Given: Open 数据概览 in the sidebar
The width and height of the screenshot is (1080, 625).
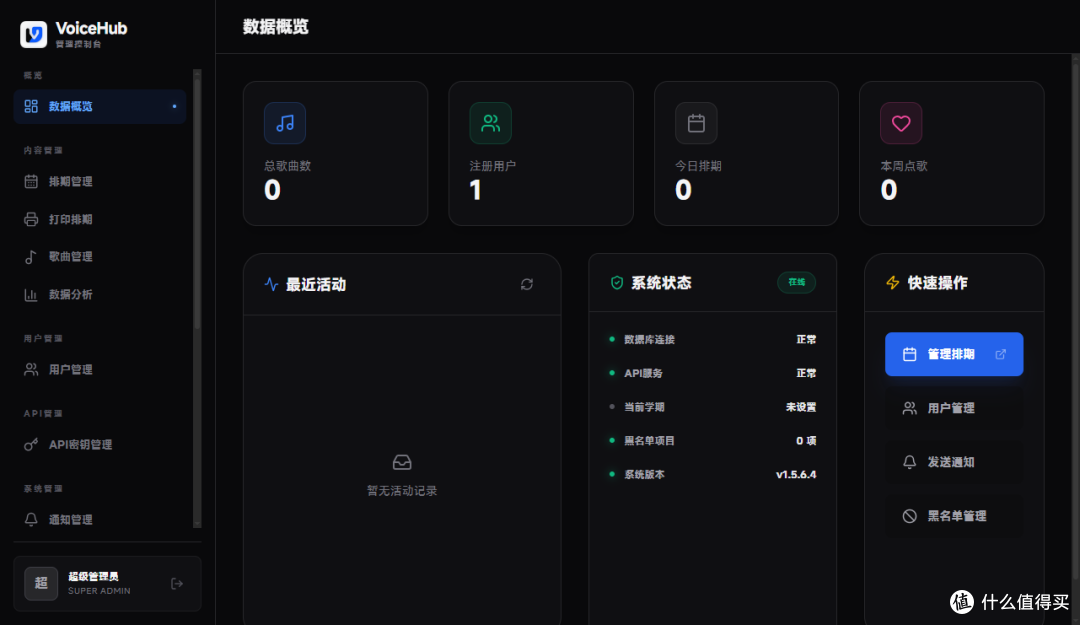Looking at the screenshot, I should (100, 106).
